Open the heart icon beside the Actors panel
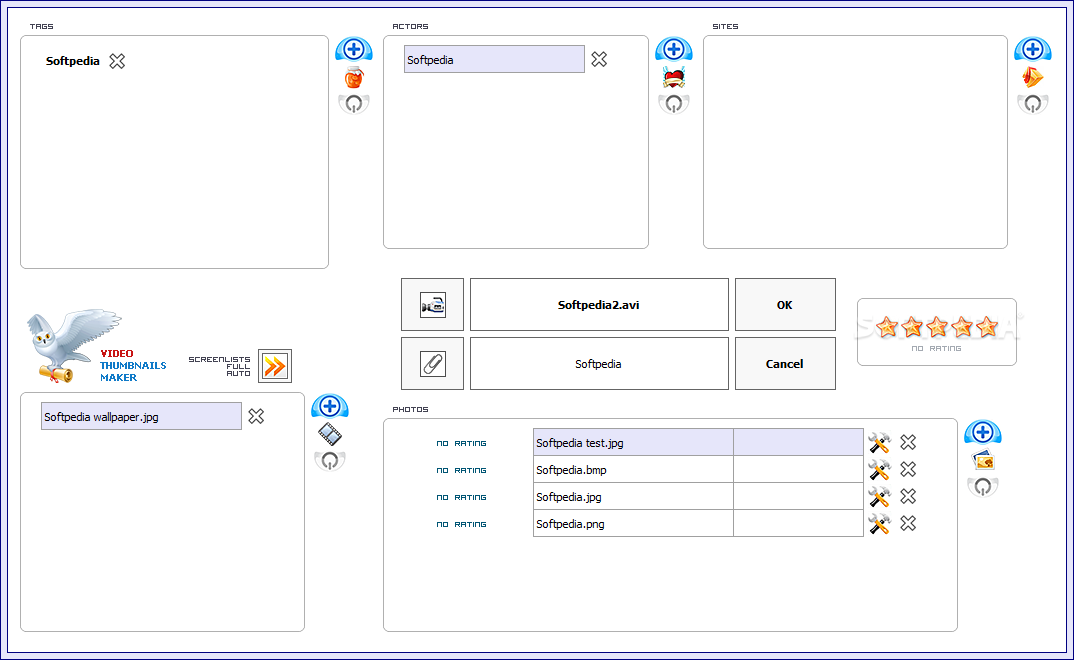The image size is (1074, 660). point(673,77)
